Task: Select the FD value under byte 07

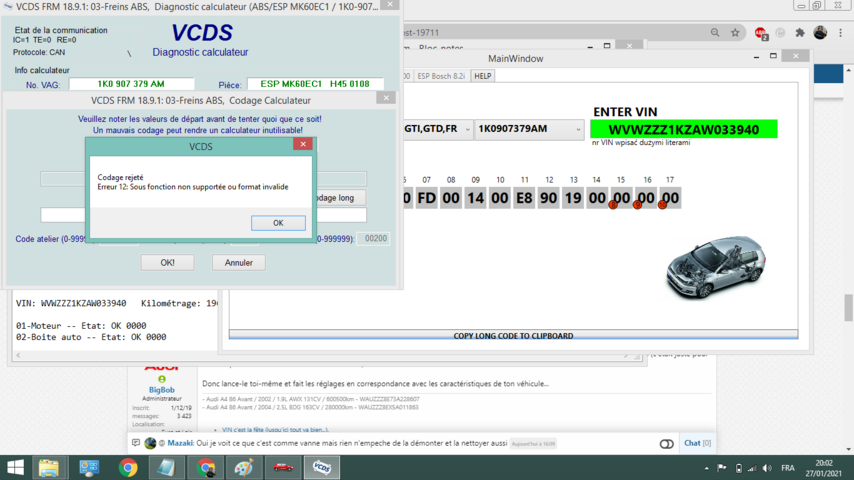Action: point(426,198)
